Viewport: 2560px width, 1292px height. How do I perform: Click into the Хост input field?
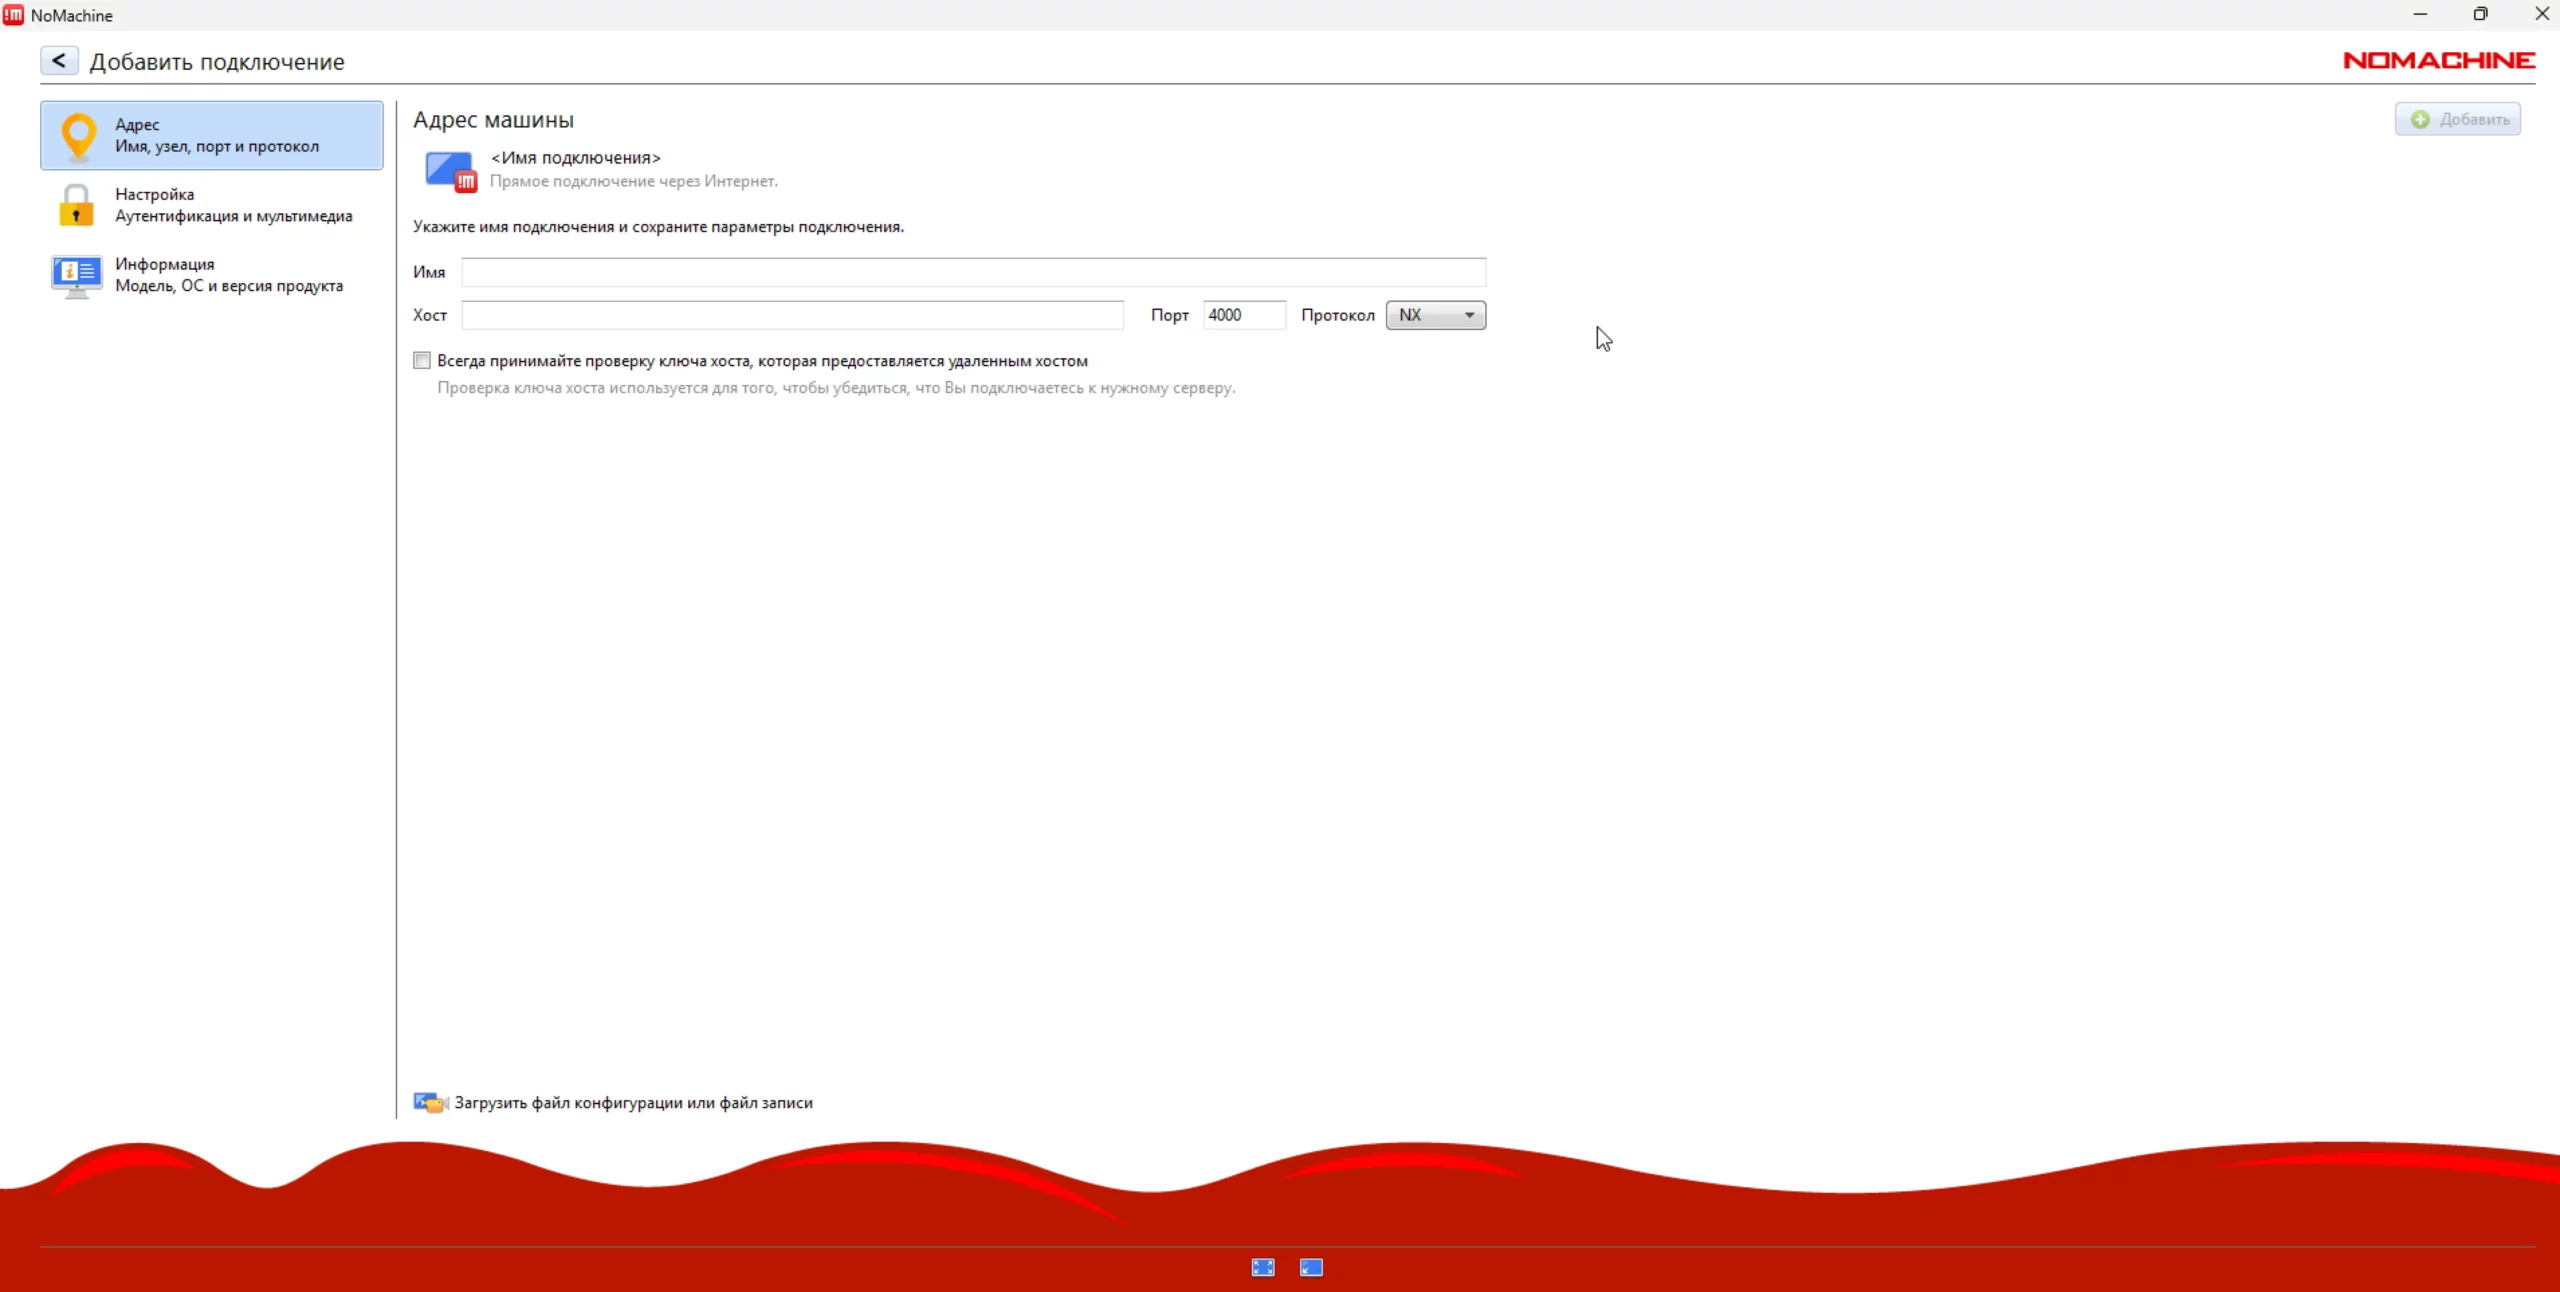(792, 315)
